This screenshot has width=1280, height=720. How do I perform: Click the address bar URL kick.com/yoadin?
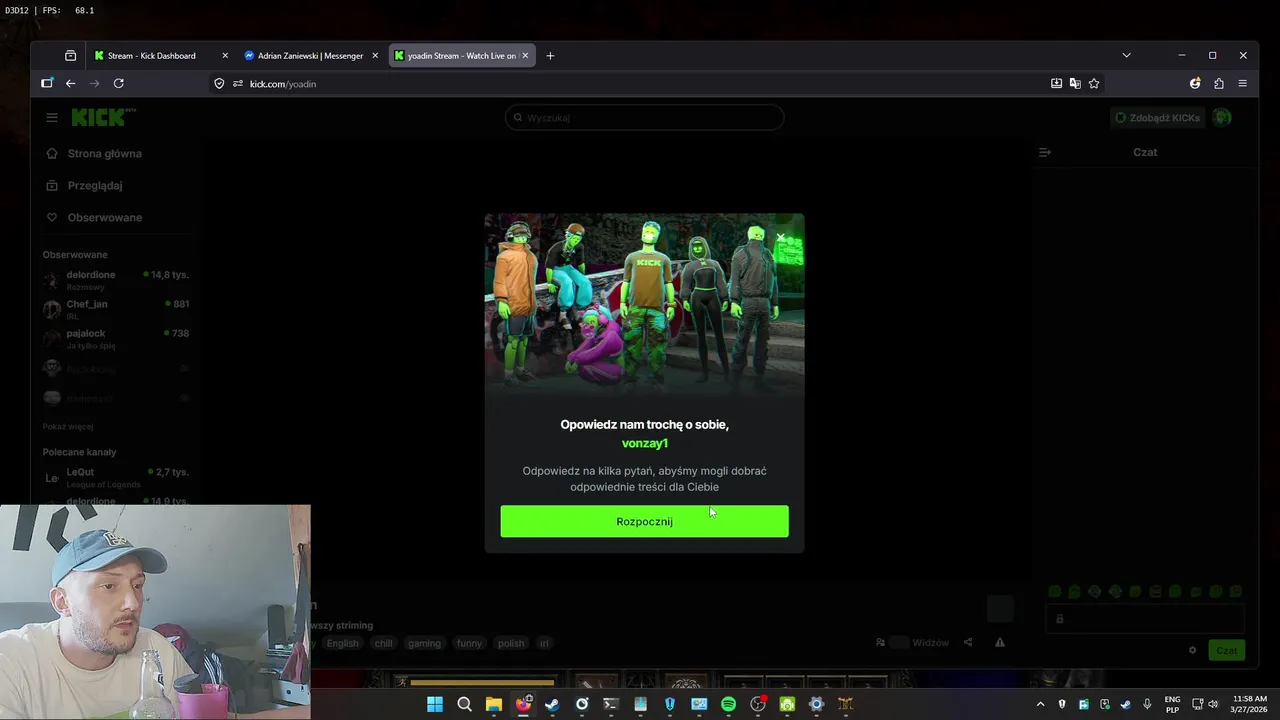coord(283,84)
